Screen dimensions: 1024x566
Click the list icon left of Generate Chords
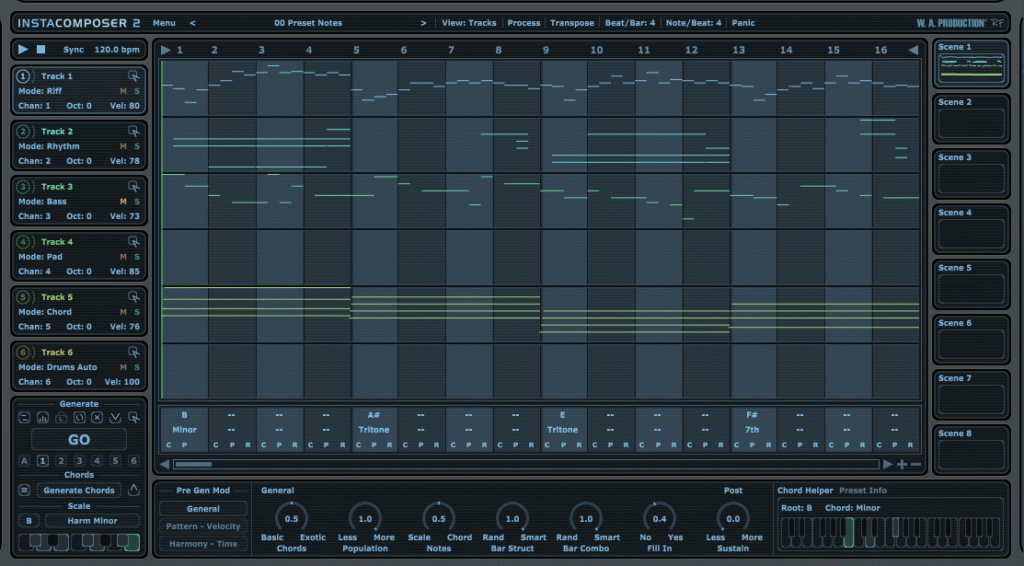(x=24, y=490)
